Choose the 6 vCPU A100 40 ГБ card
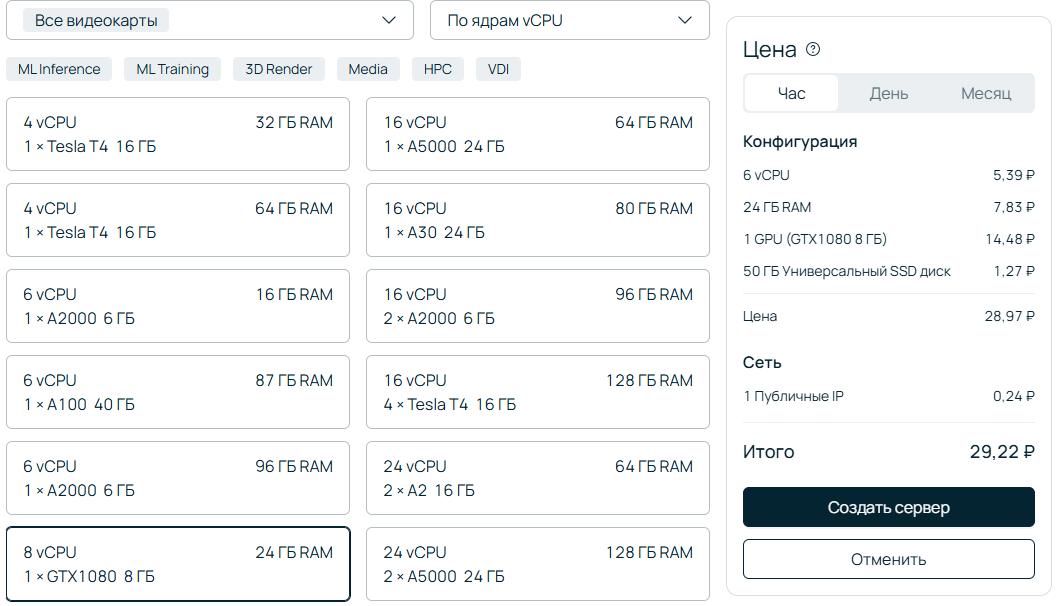Viewport: 1057px width, 606px height. pos(178,392)
